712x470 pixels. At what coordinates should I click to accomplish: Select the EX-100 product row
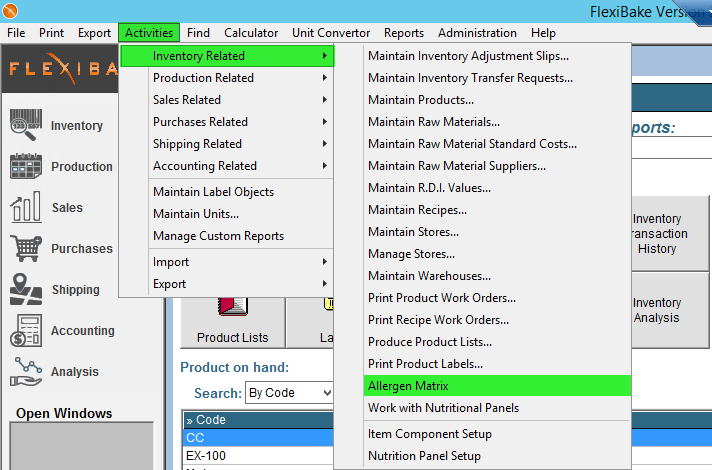(x=258, y=455)
